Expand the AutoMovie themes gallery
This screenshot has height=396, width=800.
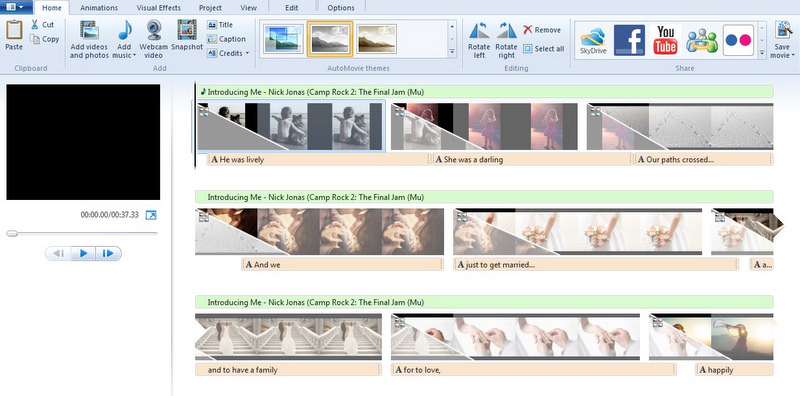452,52
